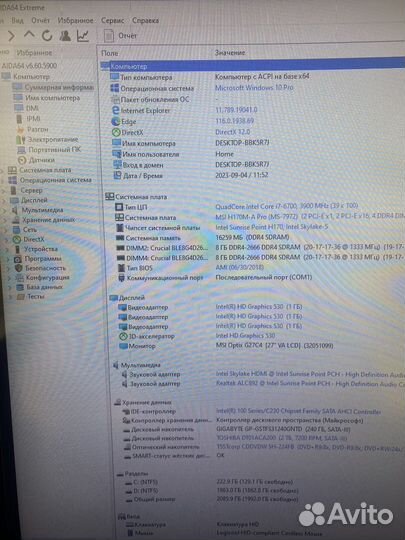Click the Отчёт report toolbar button
Image resolution: width=405 pixels, height=540 pixels.
coord(121,35)
